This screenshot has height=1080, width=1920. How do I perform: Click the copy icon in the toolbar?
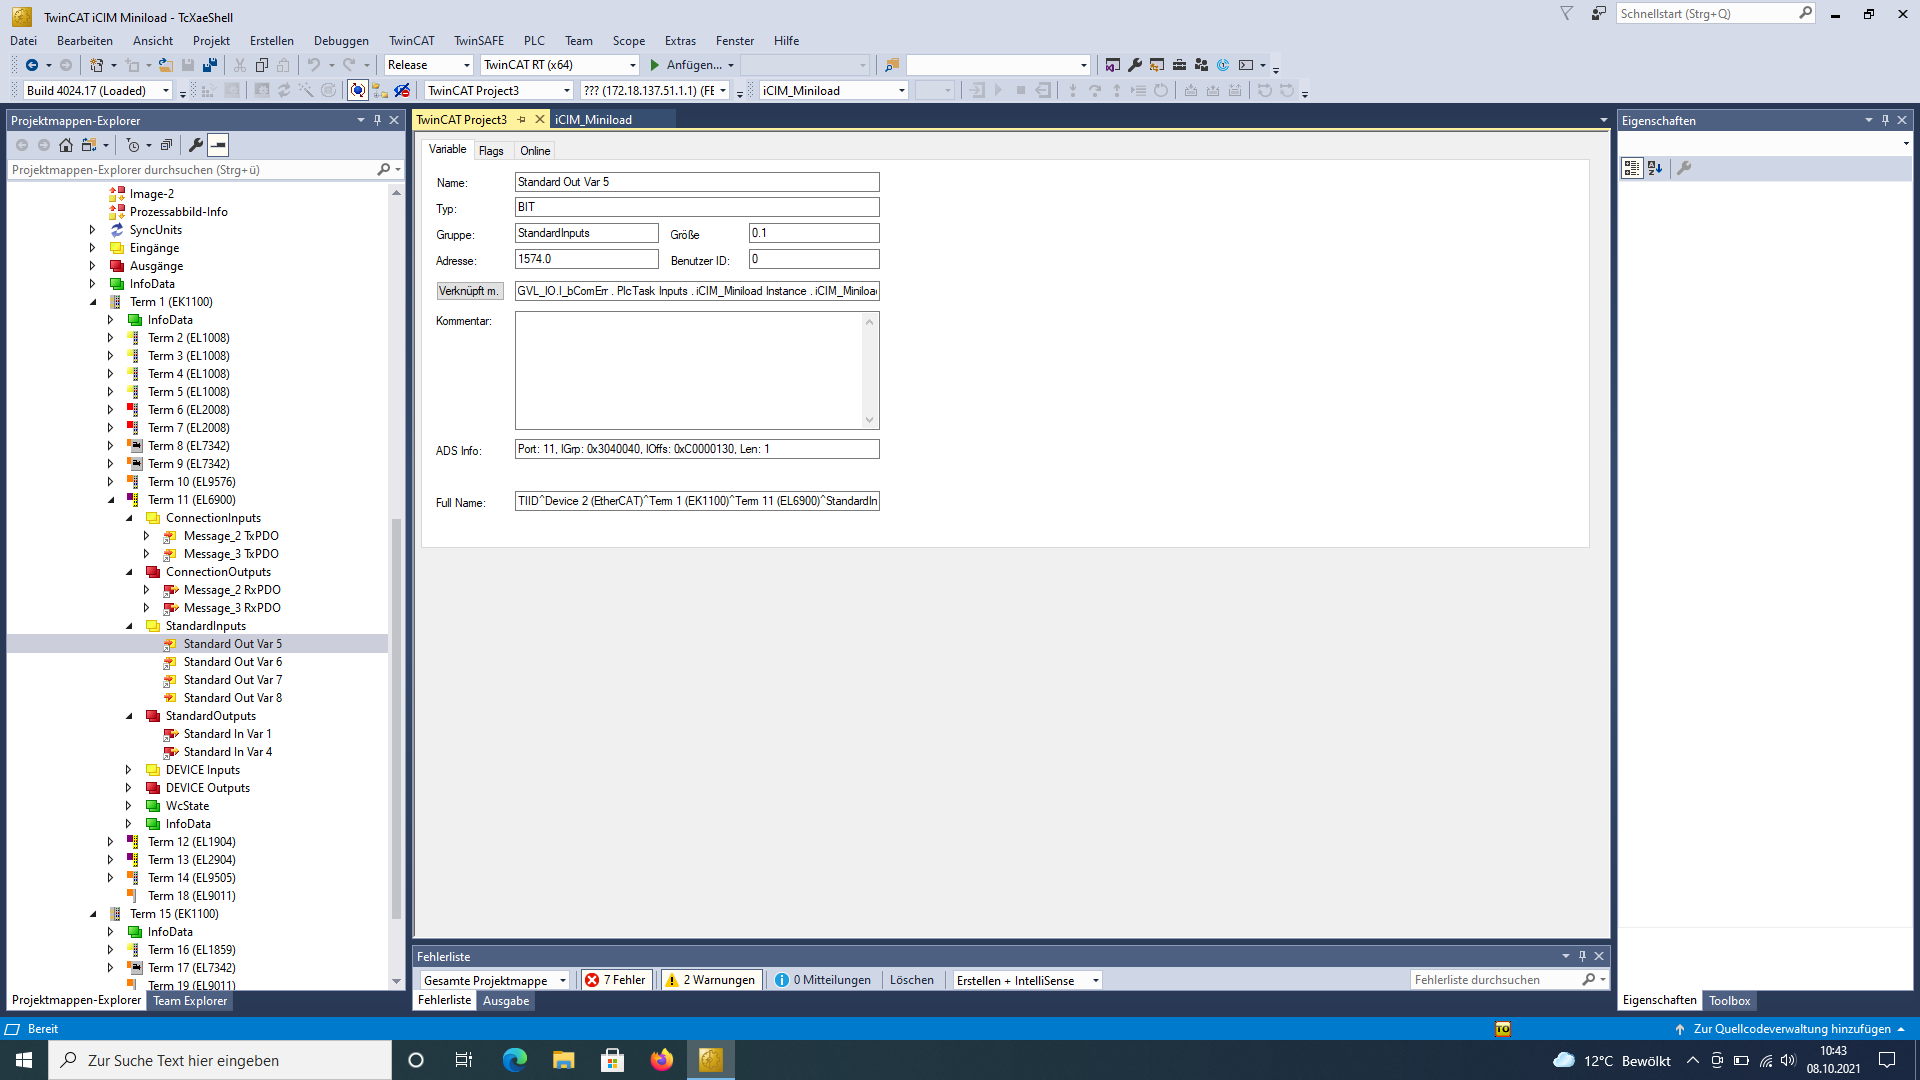click(x=262, y=65)
